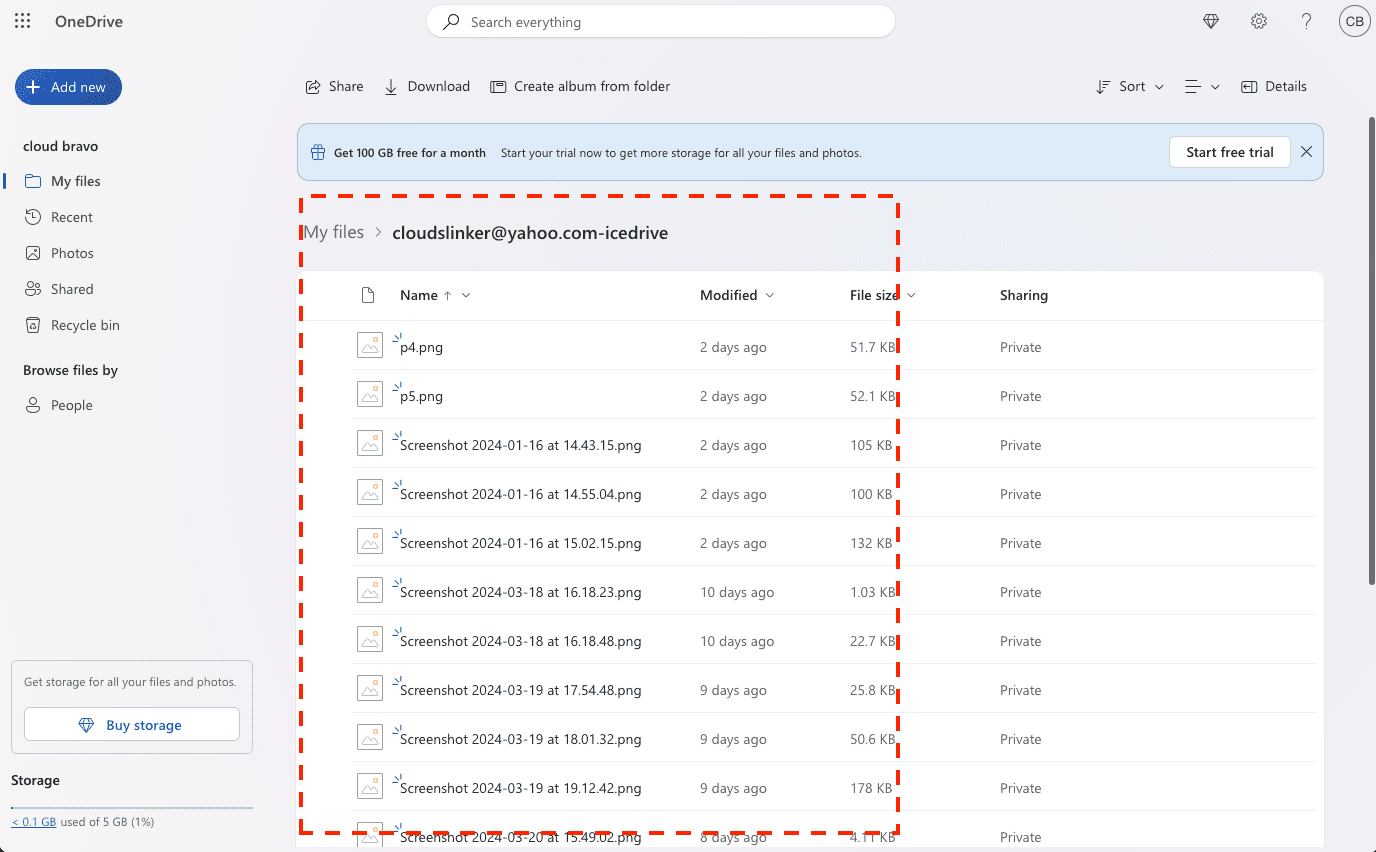Click the < 0.1 GB storage link

[x=34, y=822]
